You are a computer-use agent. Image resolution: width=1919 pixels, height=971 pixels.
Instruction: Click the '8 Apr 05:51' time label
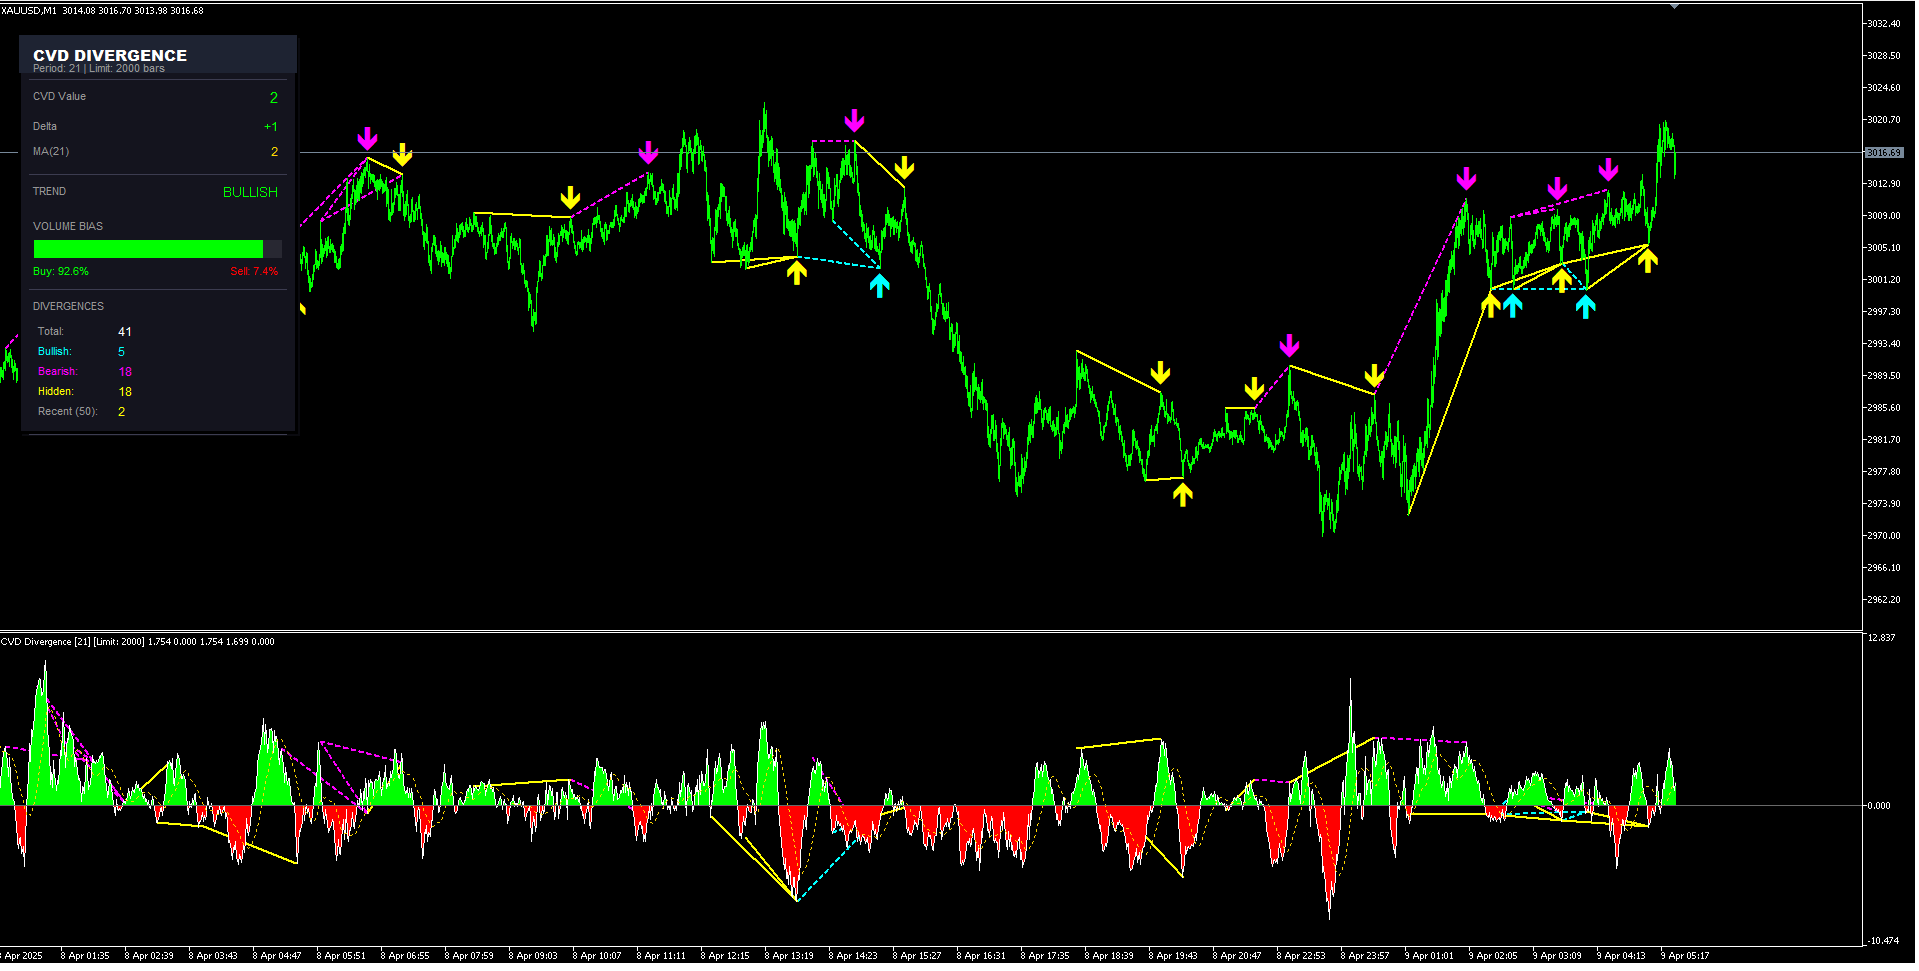click(x=341, y=956)
